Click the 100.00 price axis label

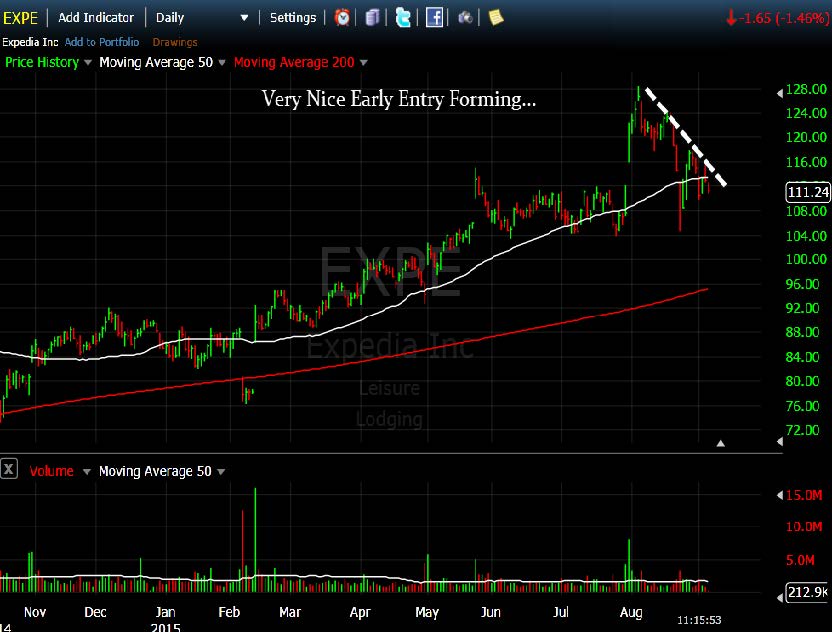point(806,259)
